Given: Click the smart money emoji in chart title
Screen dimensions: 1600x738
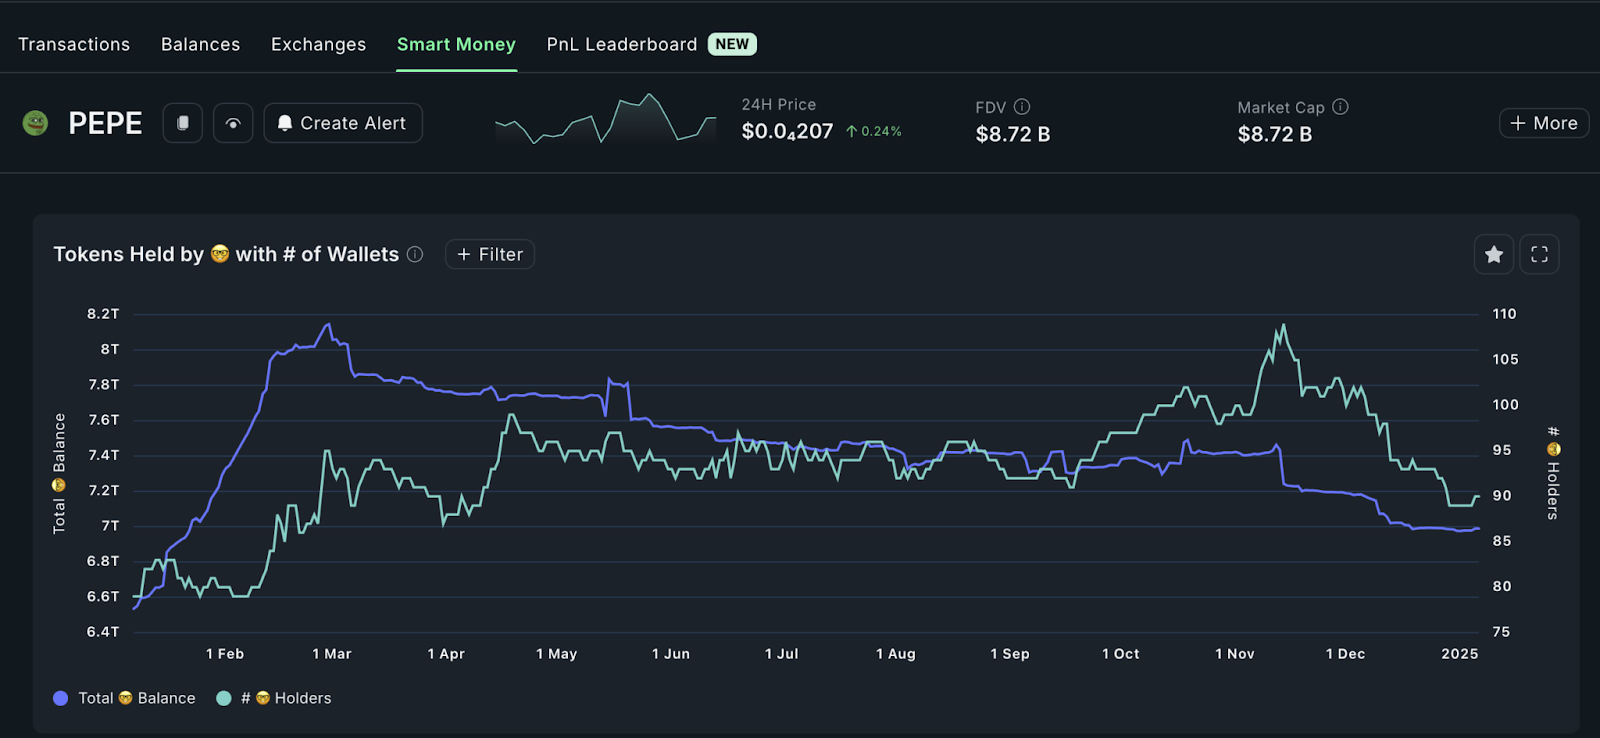Looking at the screenshot, I should [220, 254].
